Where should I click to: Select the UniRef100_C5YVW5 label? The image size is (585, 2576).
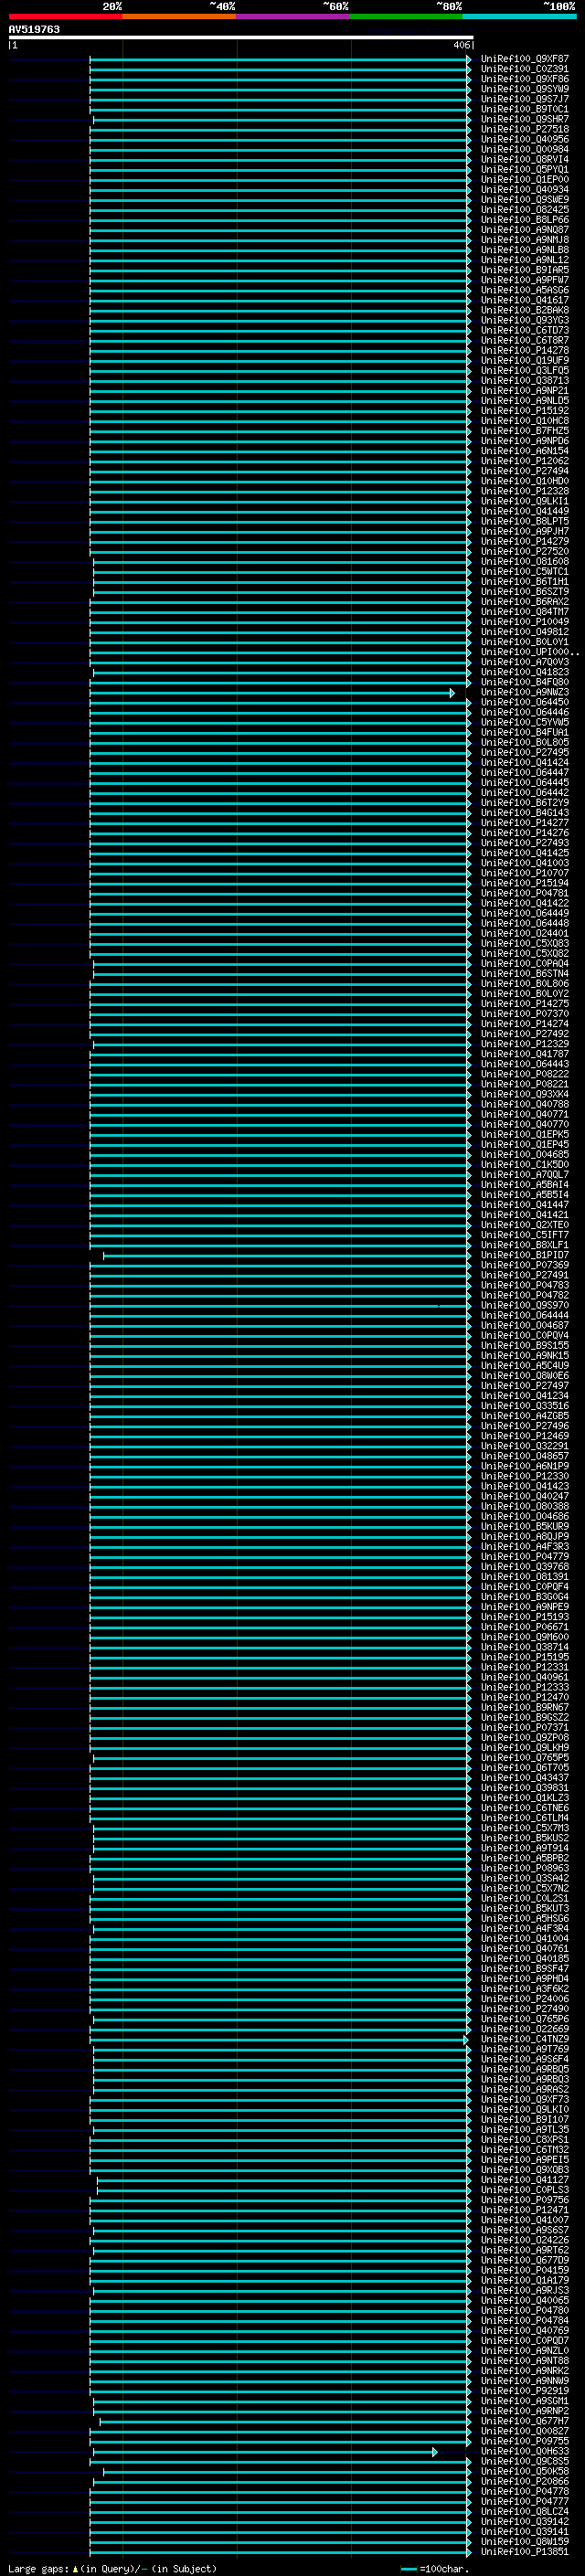tap(524, 722)
